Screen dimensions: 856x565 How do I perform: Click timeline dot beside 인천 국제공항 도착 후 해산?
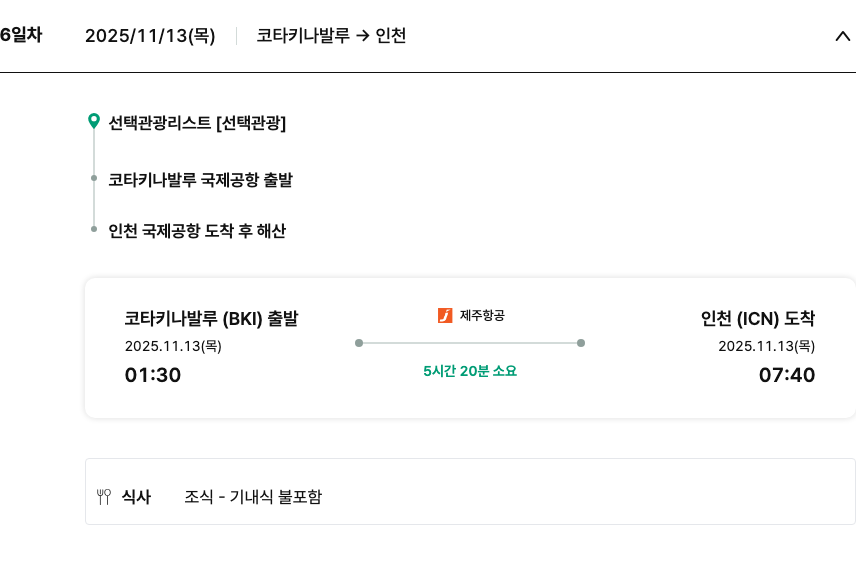pos(94,230)
